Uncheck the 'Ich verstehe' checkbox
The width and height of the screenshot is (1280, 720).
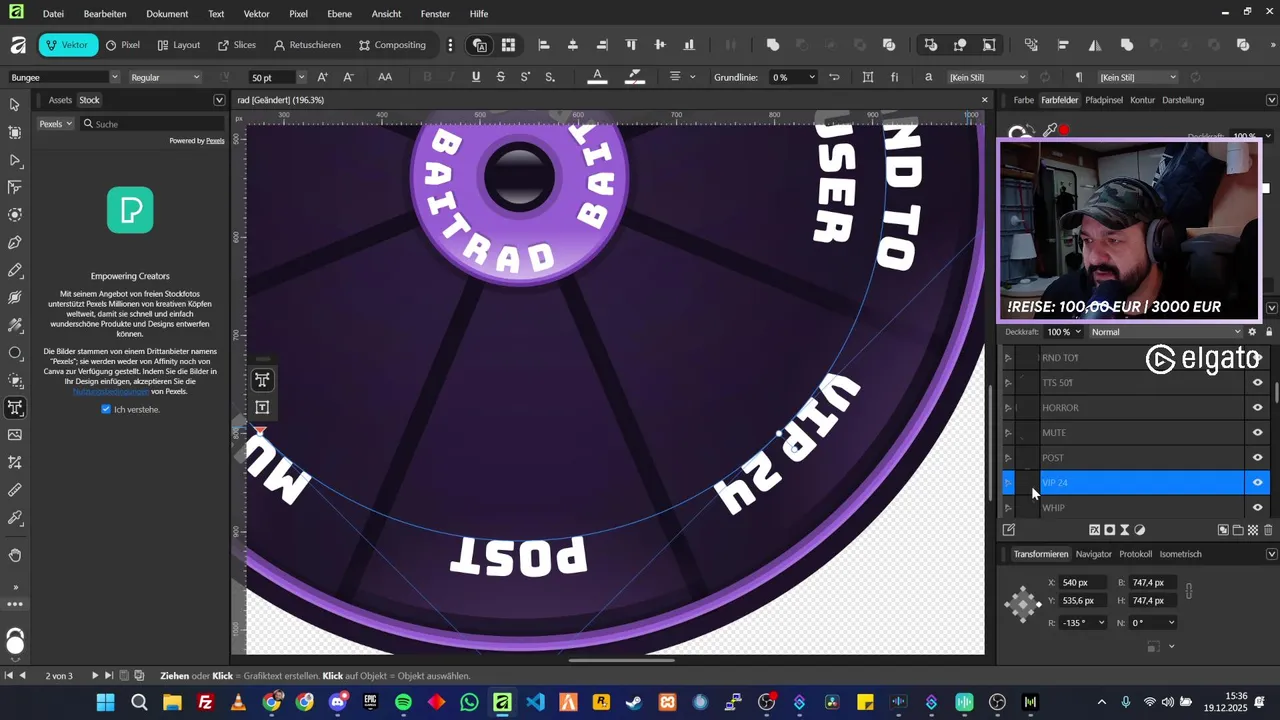point(106,409)
